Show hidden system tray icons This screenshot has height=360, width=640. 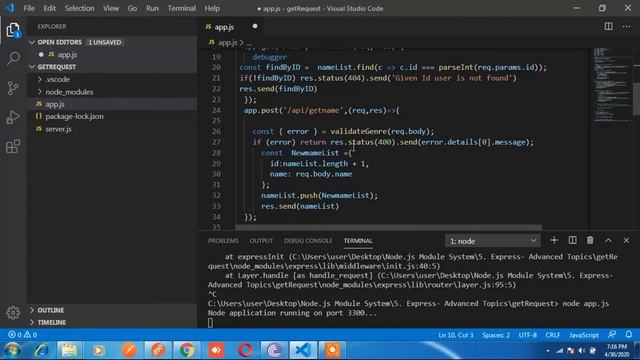548,351
